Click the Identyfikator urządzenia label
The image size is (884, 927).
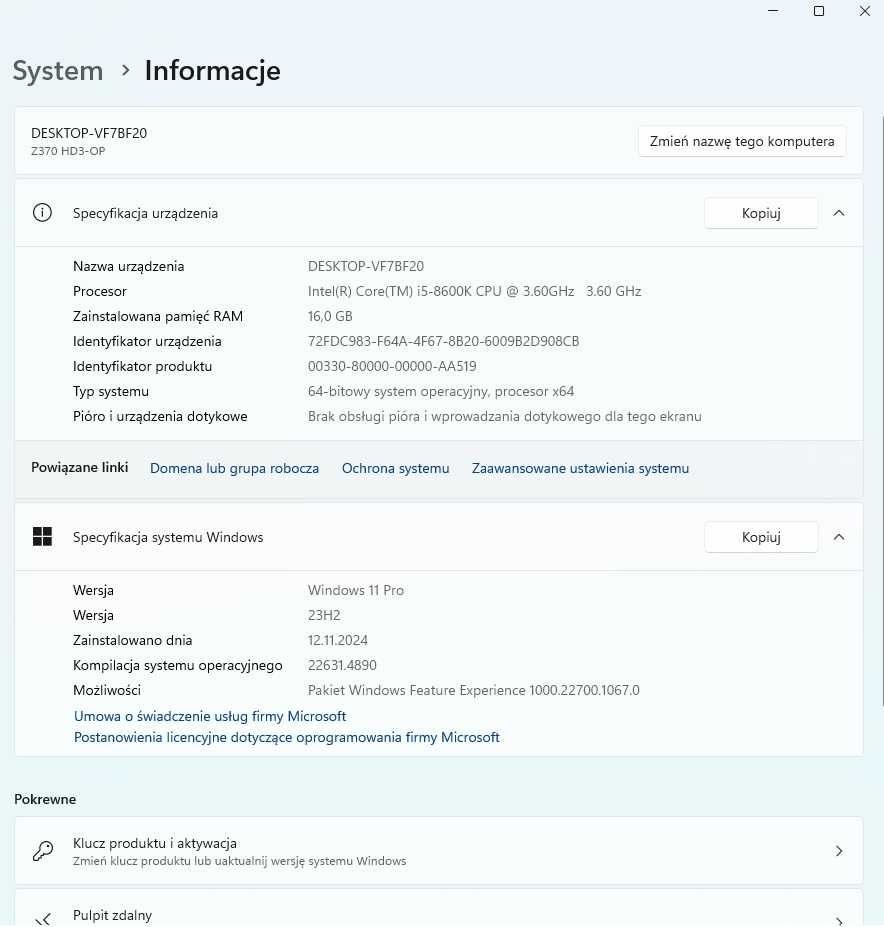(147, 341)
